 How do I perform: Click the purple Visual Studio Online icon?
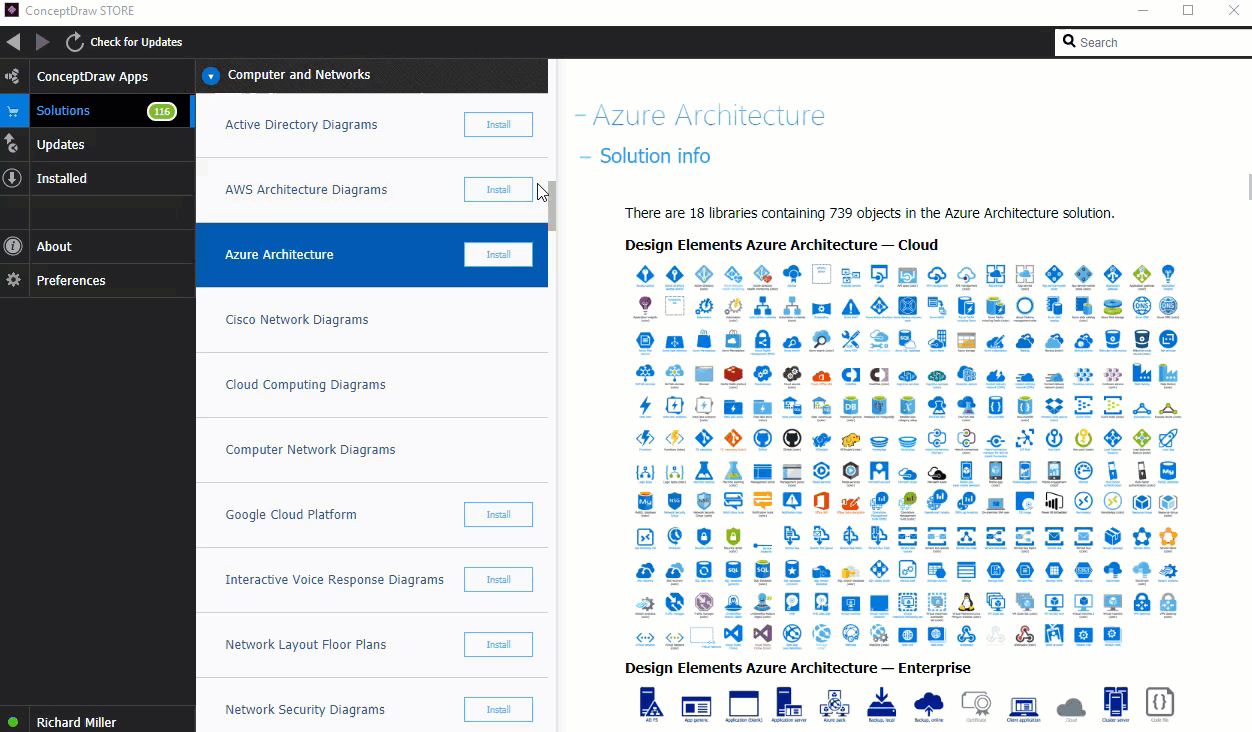[762, 635]
